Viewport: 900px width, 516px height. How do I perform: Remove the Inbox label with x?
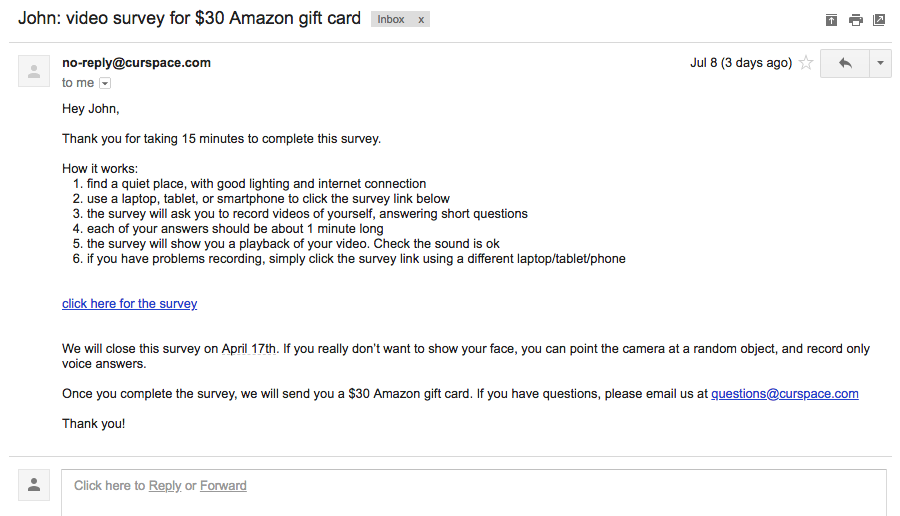tap(421, 20)
